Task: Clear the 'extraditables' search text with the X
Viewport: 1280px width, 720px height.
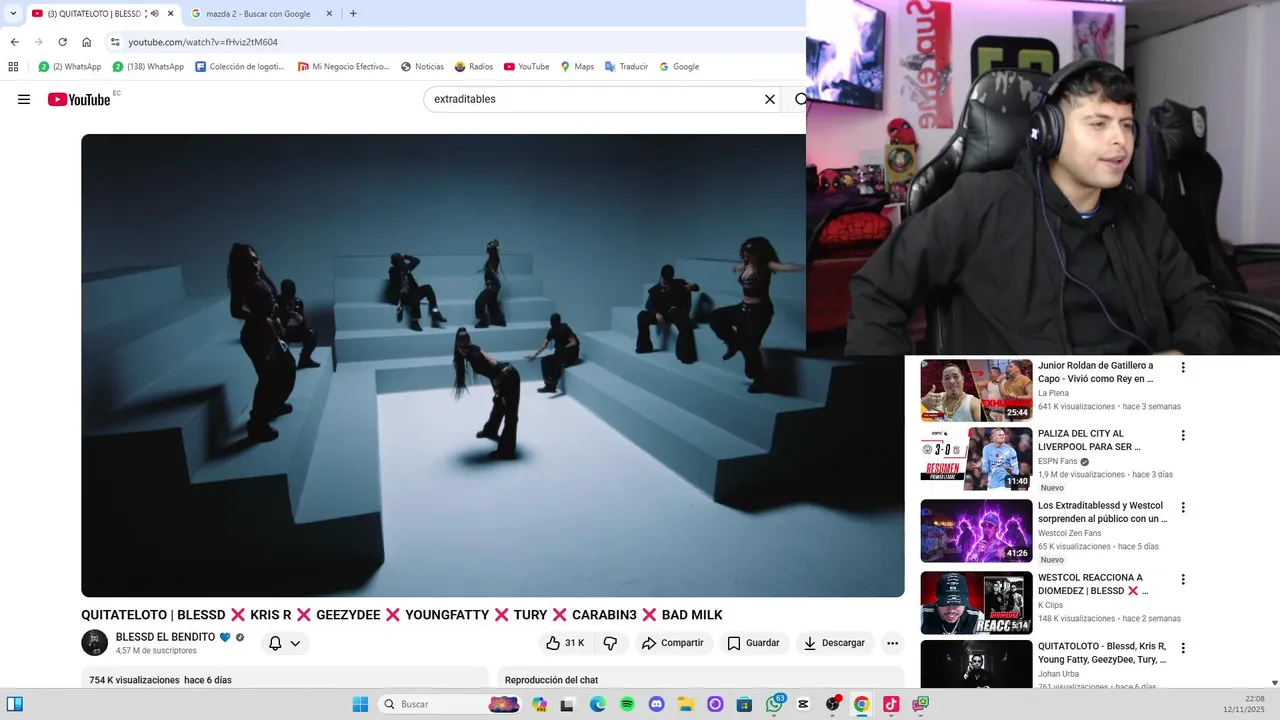Action: point(770,99)
